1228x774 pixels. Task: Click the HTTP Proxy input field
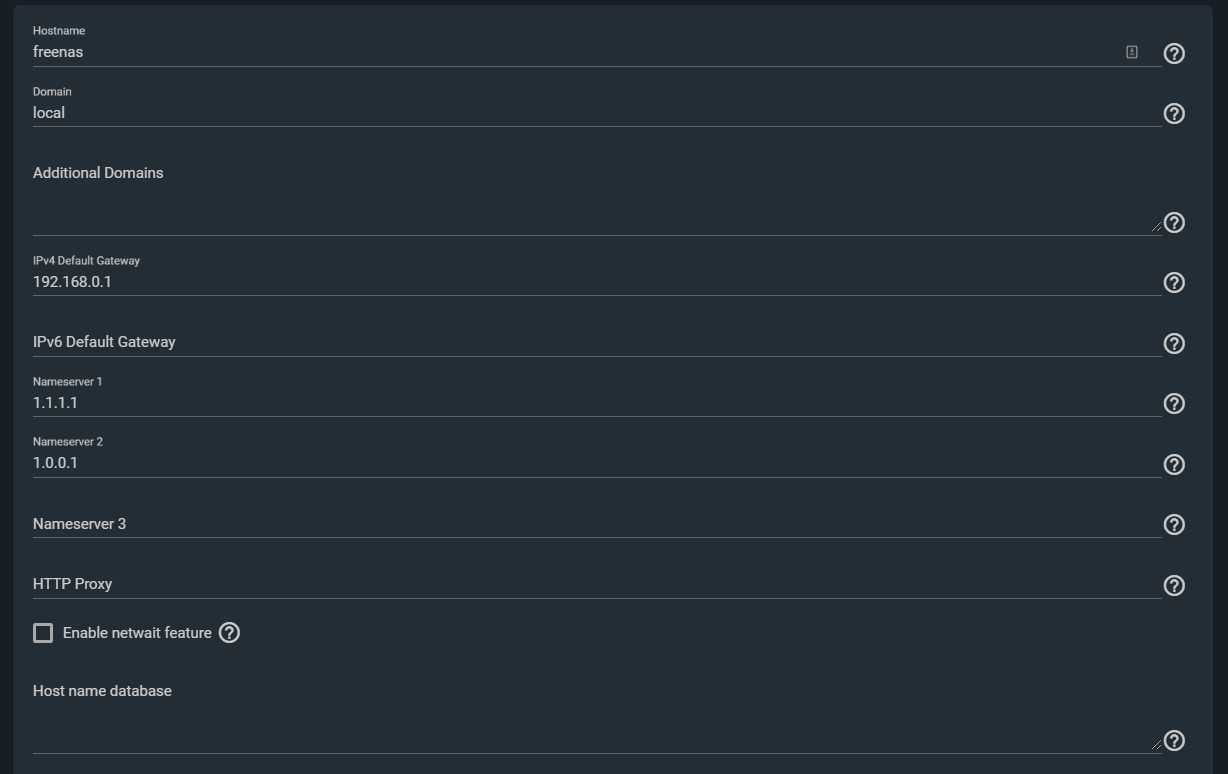coord(597,584)
